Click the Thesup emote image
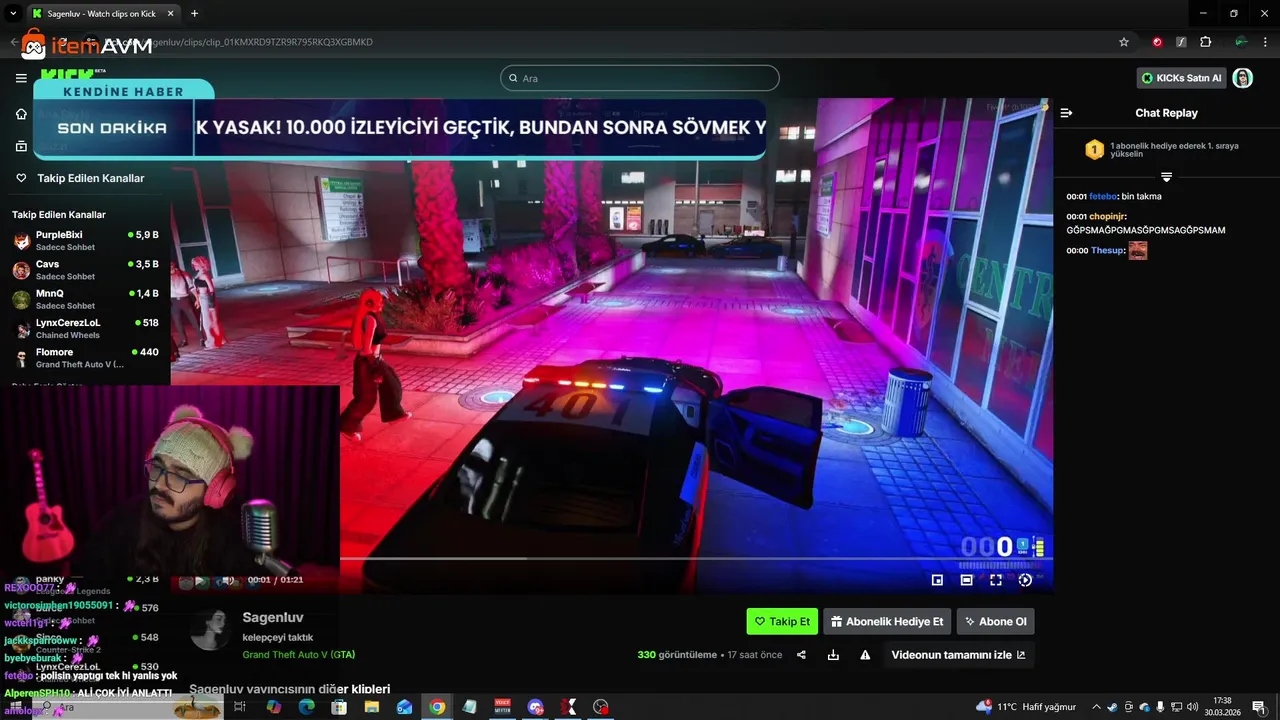The height and width of the screenshot is (720, 1280). point(1138,251)
